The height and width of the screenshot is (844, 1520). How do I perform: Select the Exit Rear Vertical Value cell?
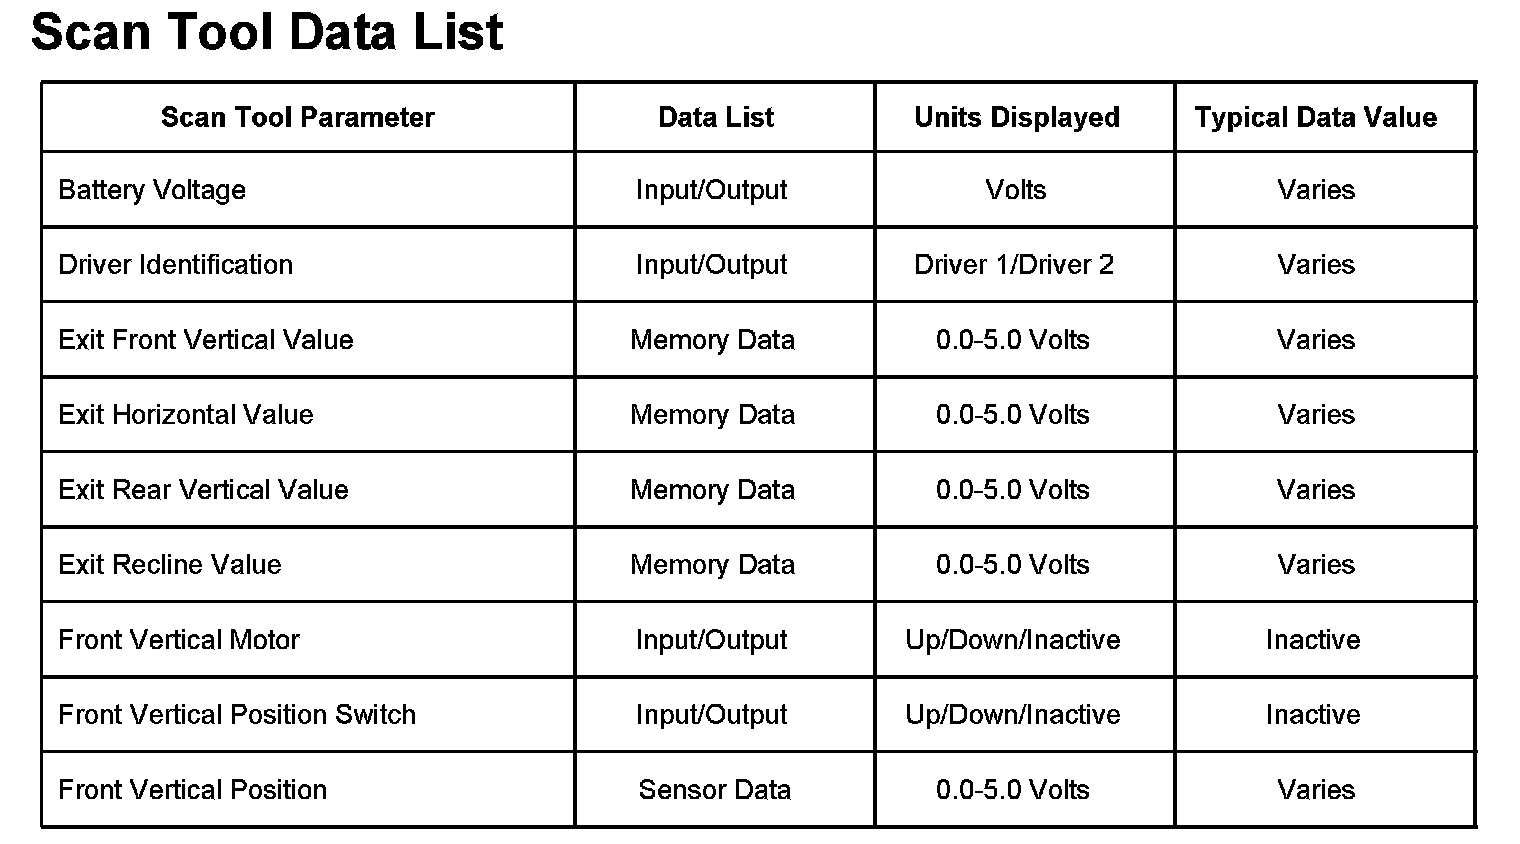click(204, 490)
